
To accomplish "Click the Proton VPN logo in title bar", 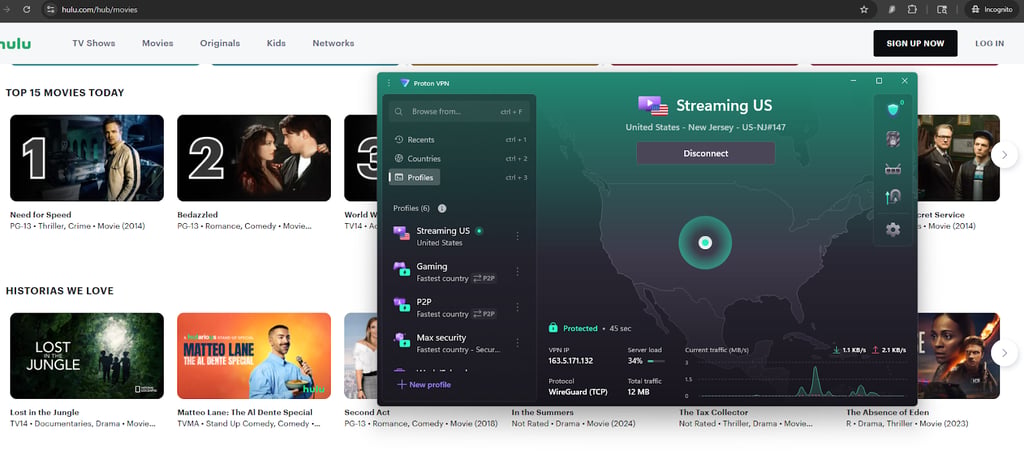I will click(x=405, y=83).
